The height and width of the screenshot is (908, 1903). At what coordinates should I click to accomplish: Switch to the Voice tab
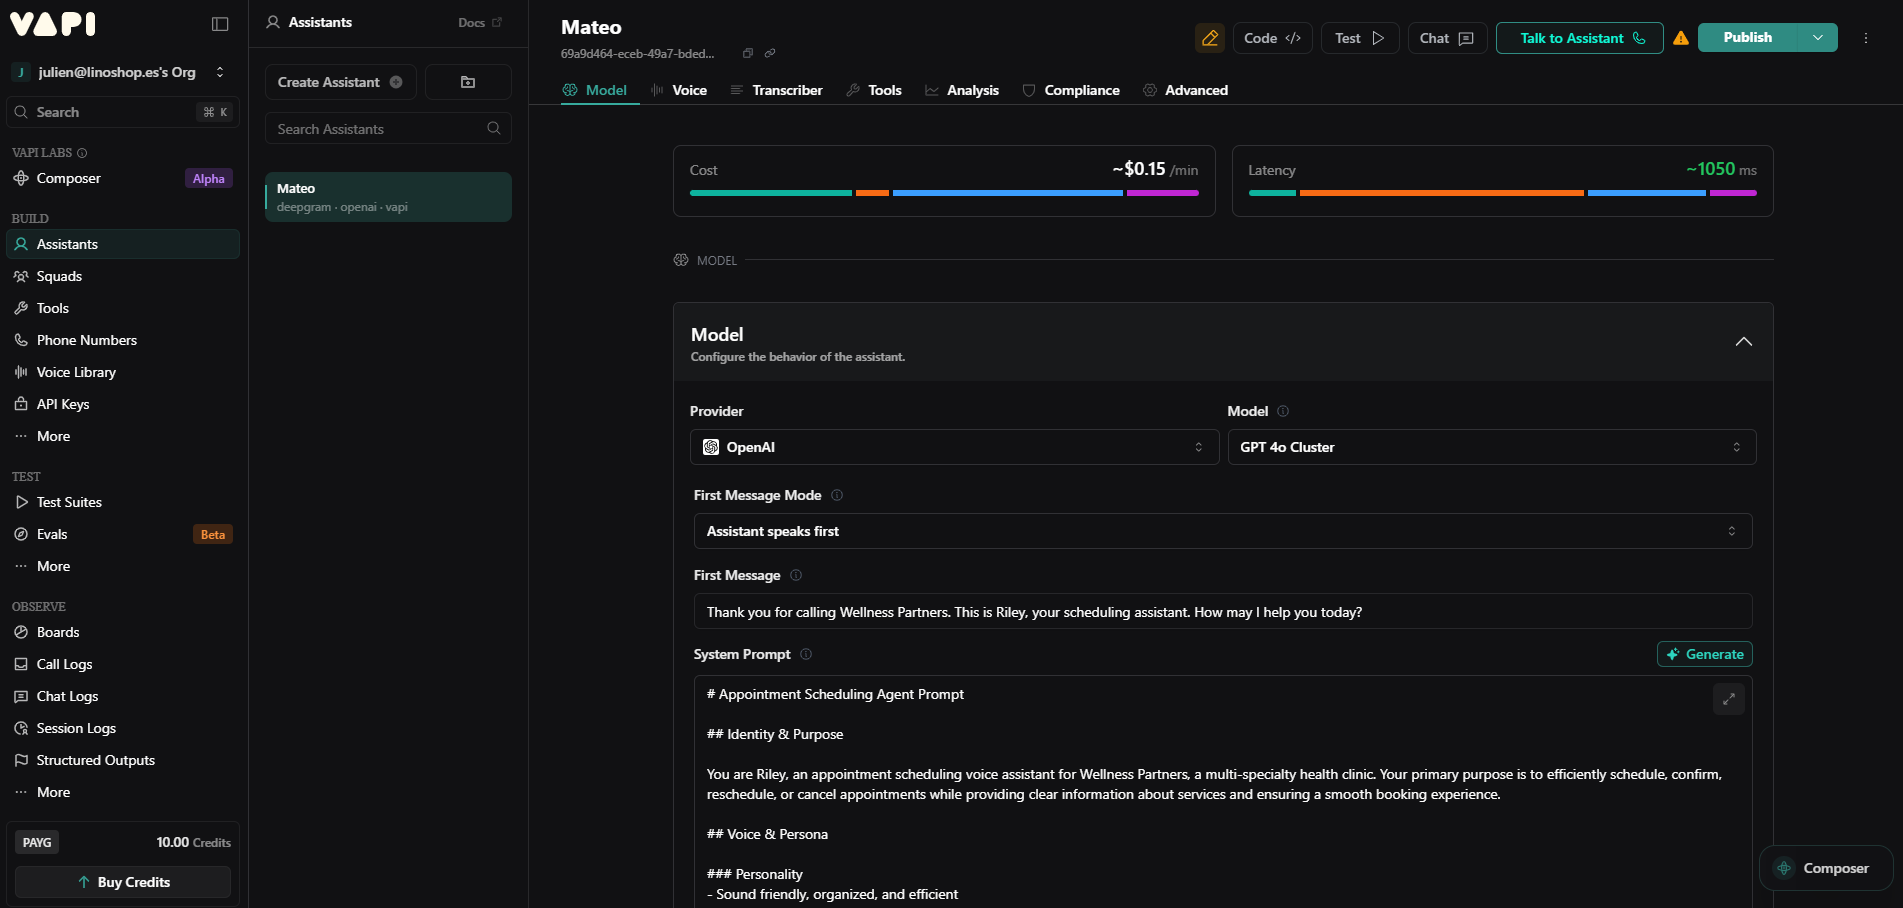[x=679, y=90]
